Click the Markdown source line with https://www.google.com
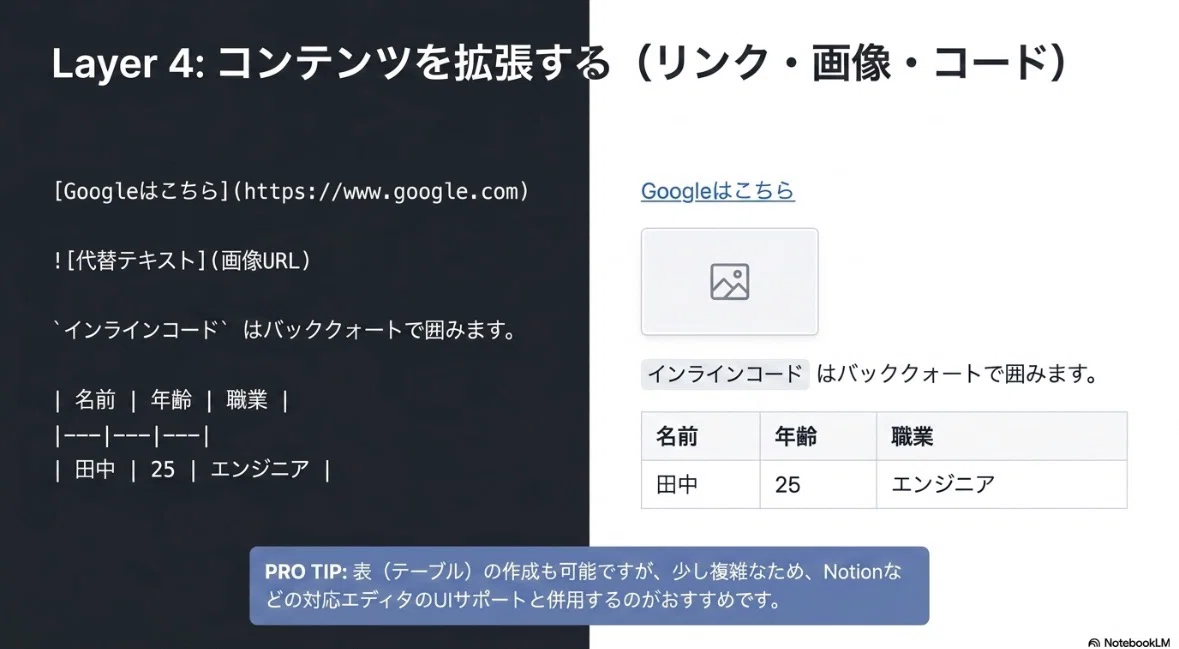This screenshot has width=1179, height=649. (291, 191)
